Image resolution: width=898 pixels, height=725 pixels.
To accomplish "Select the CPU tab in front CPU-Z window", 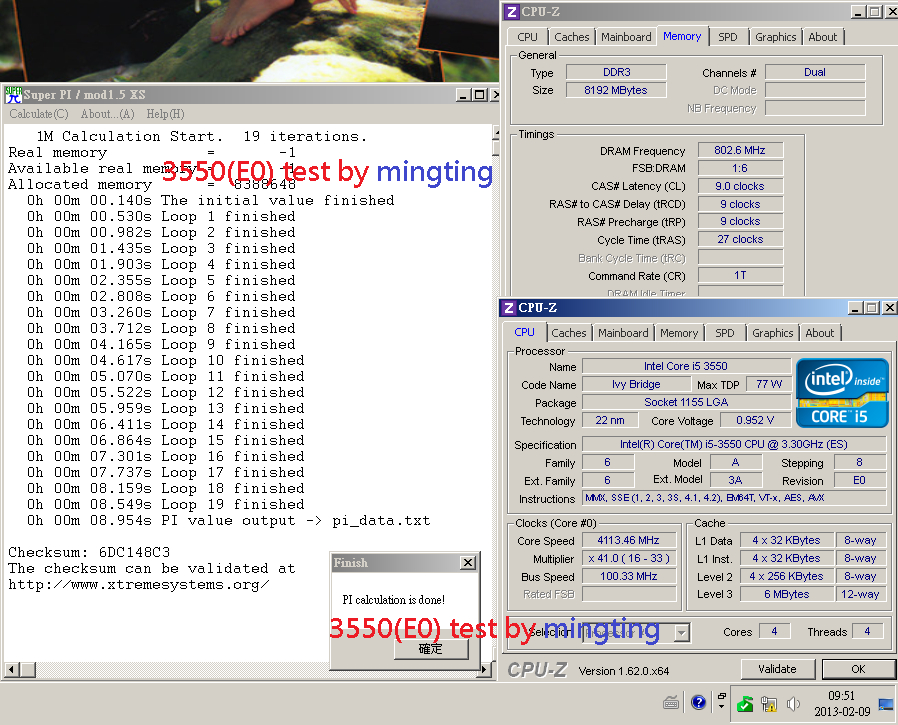I will pyautogui.click(x=524, y=332).
